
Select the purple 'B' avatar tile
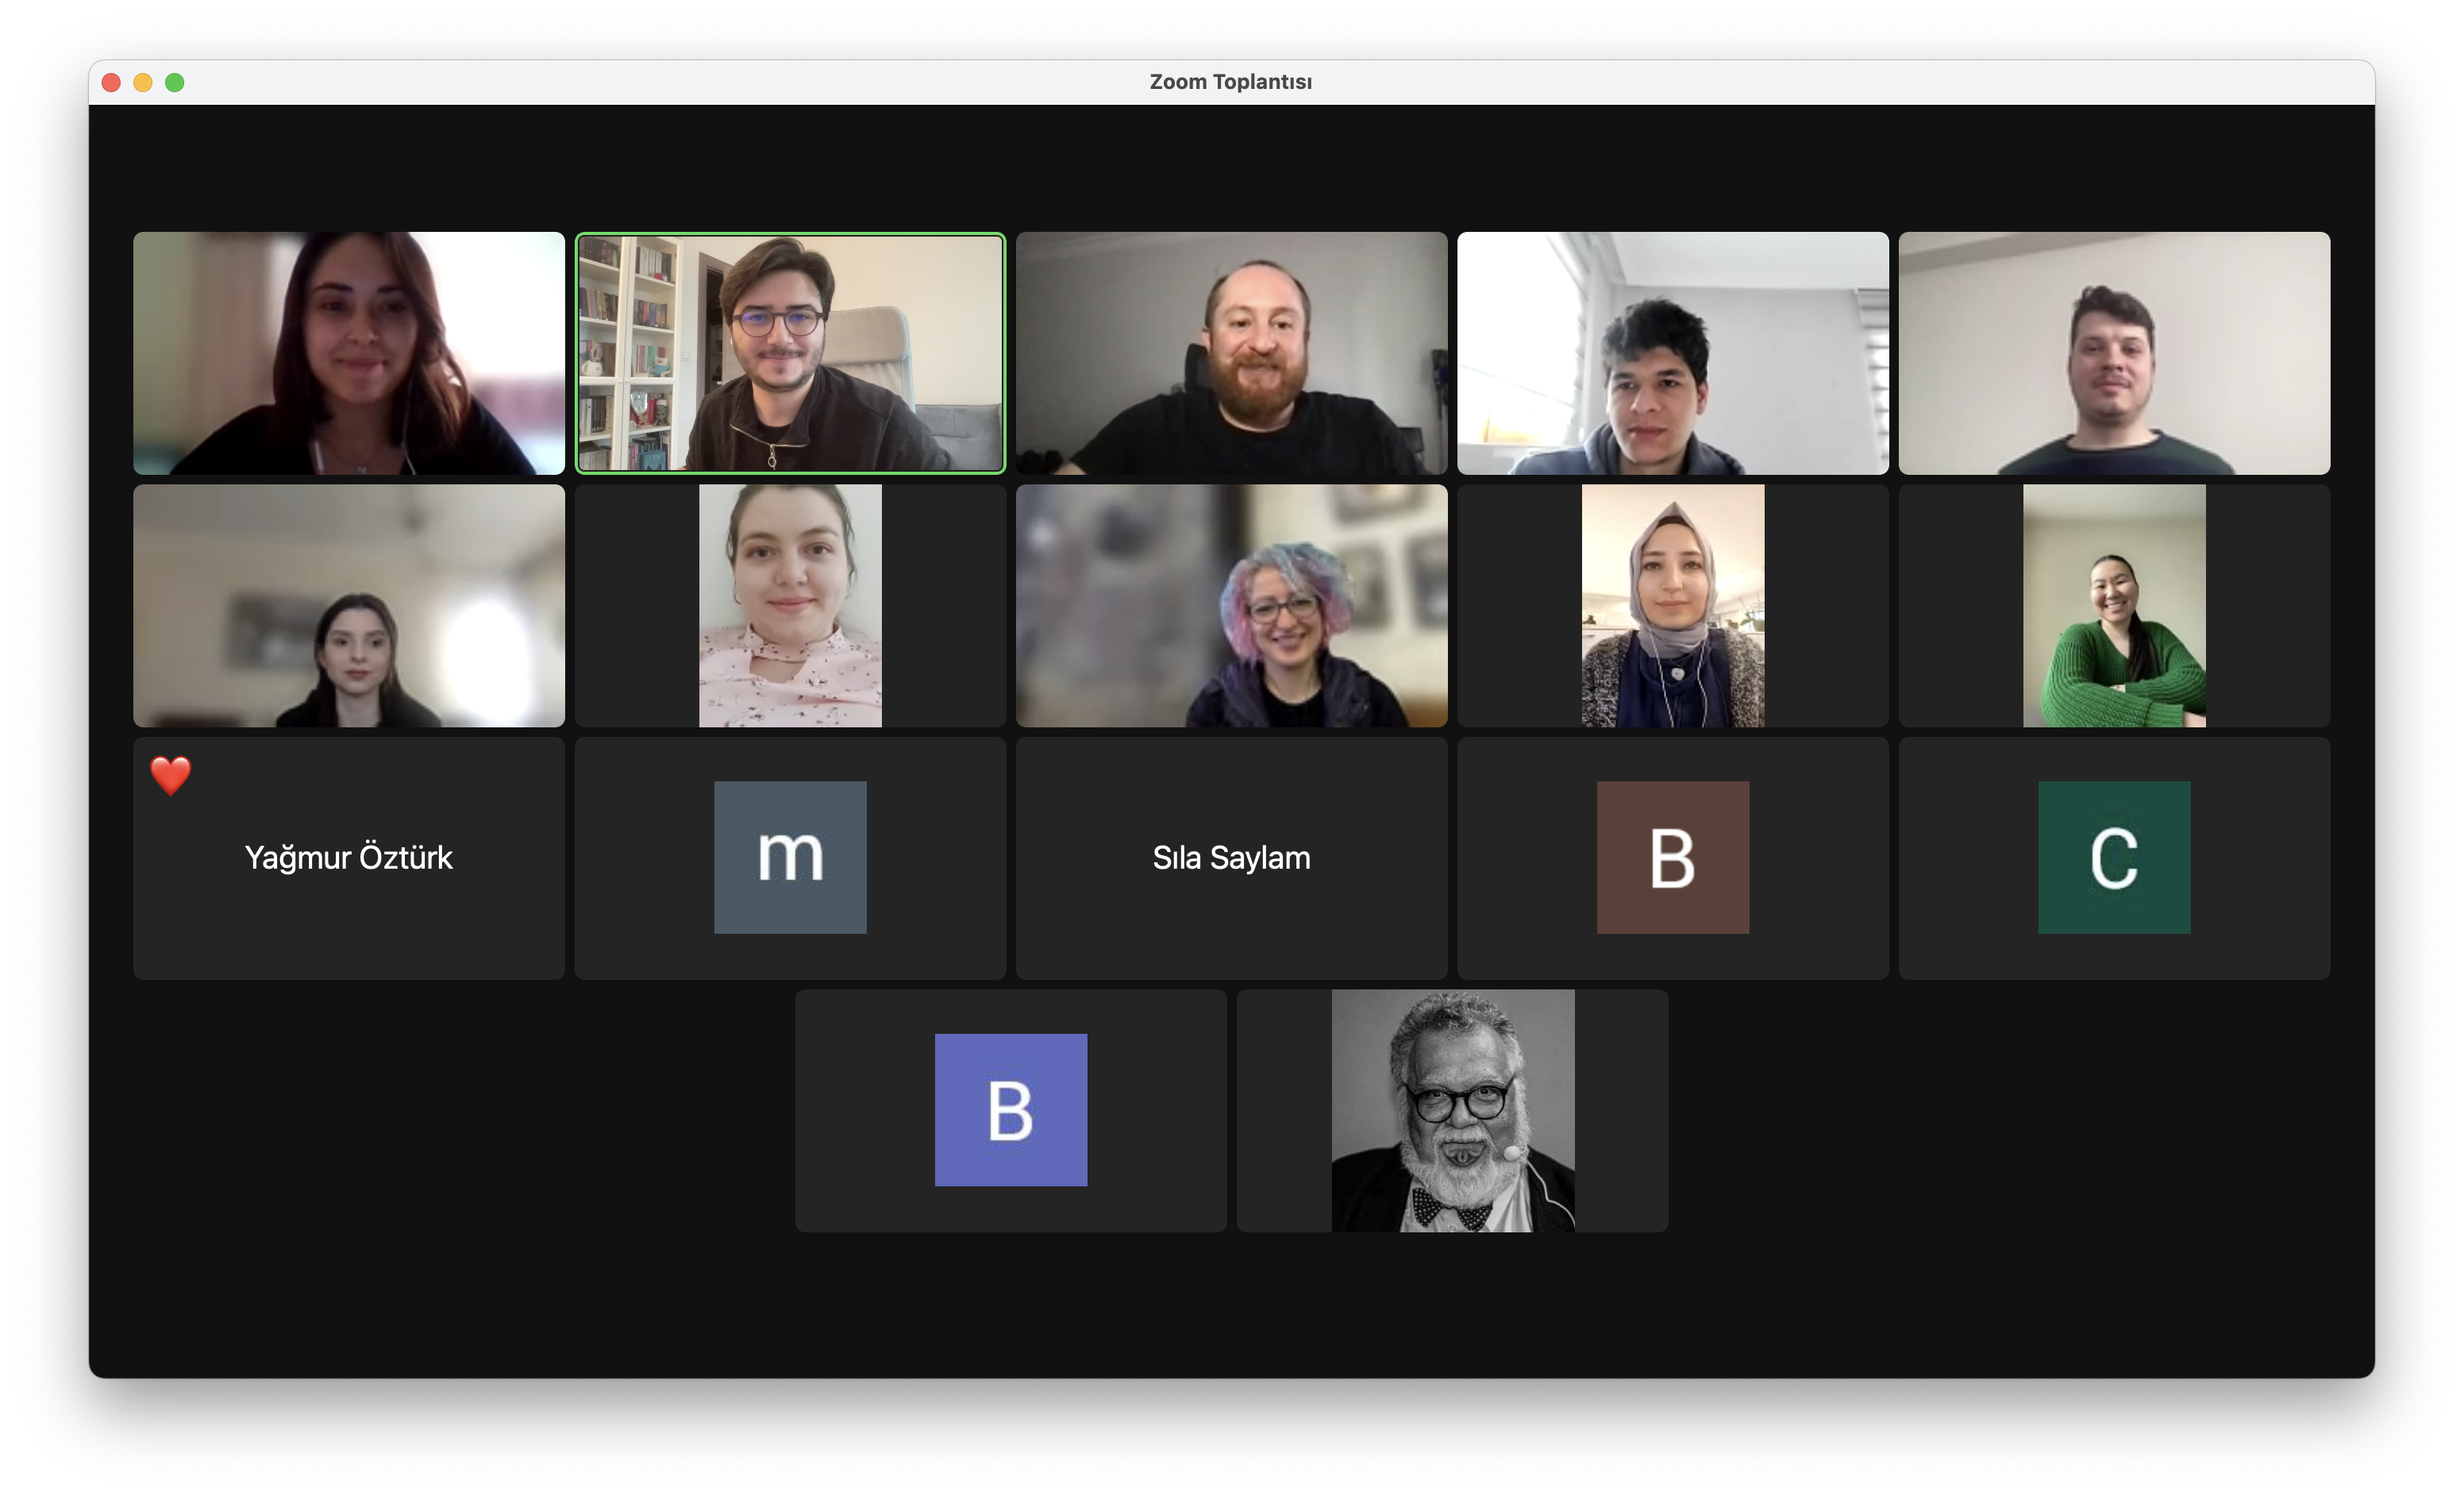tap(1010, 1109)
